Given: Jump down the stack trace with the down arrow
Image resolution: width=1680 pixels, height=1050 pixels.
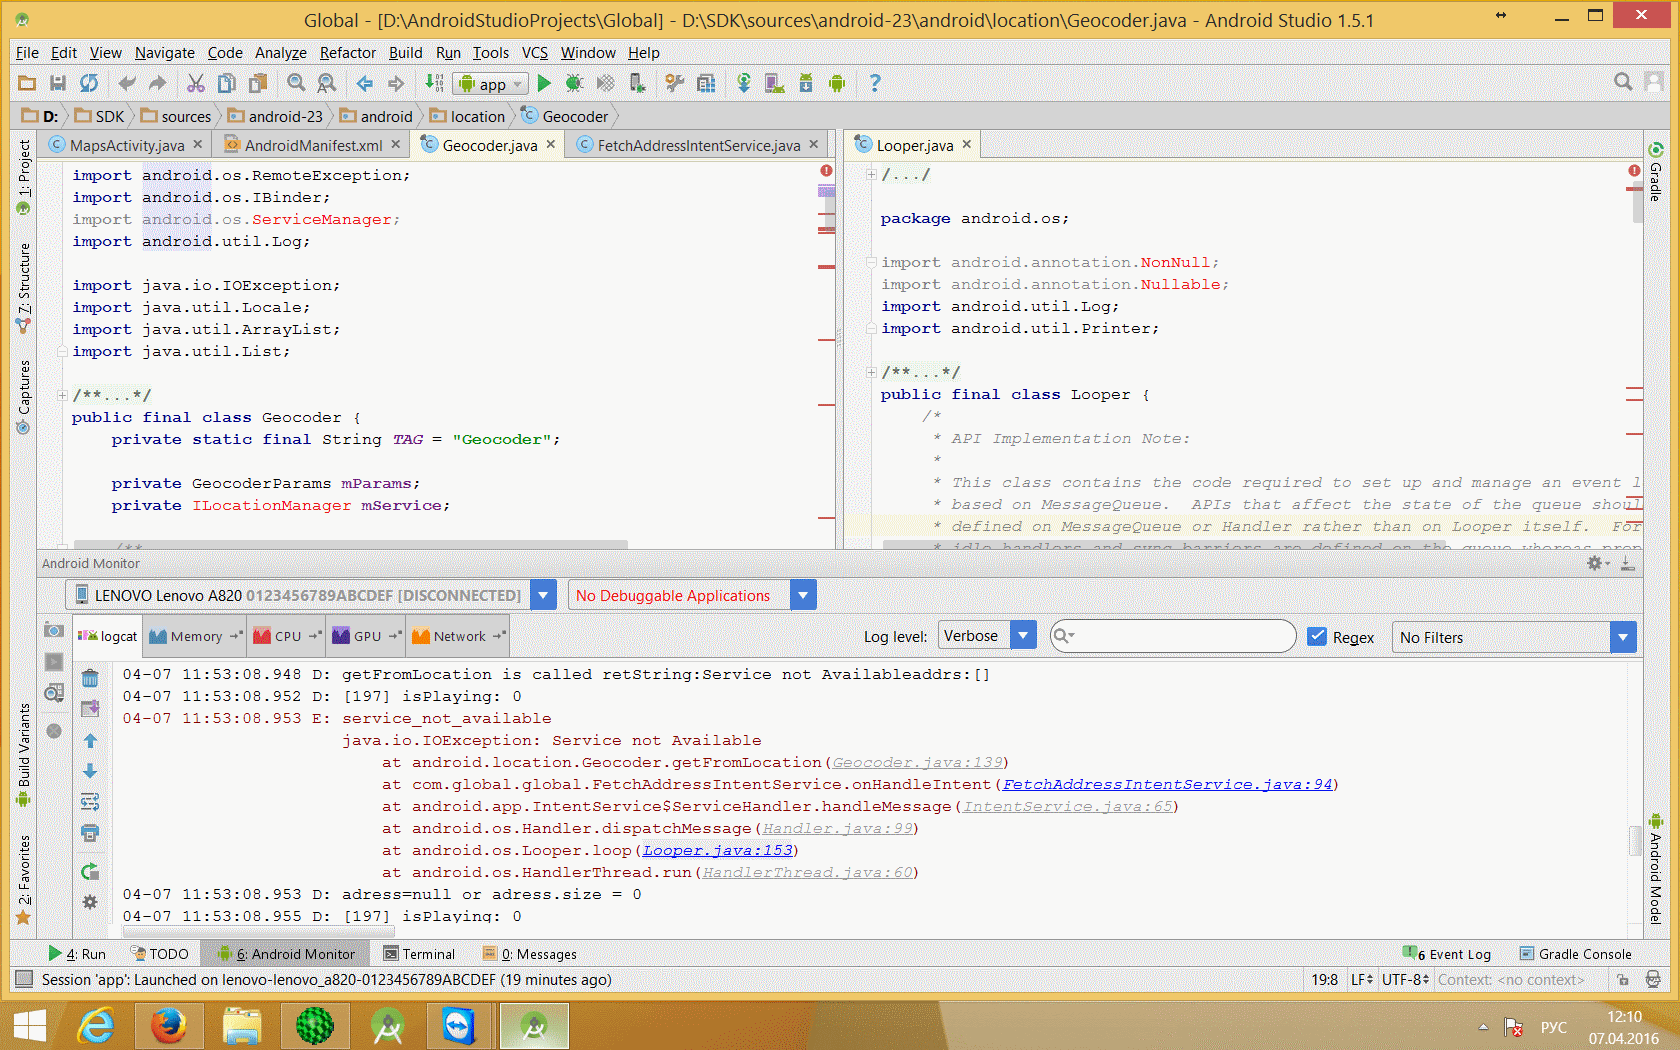Looking at the screenshot, I should click(90, 771).
